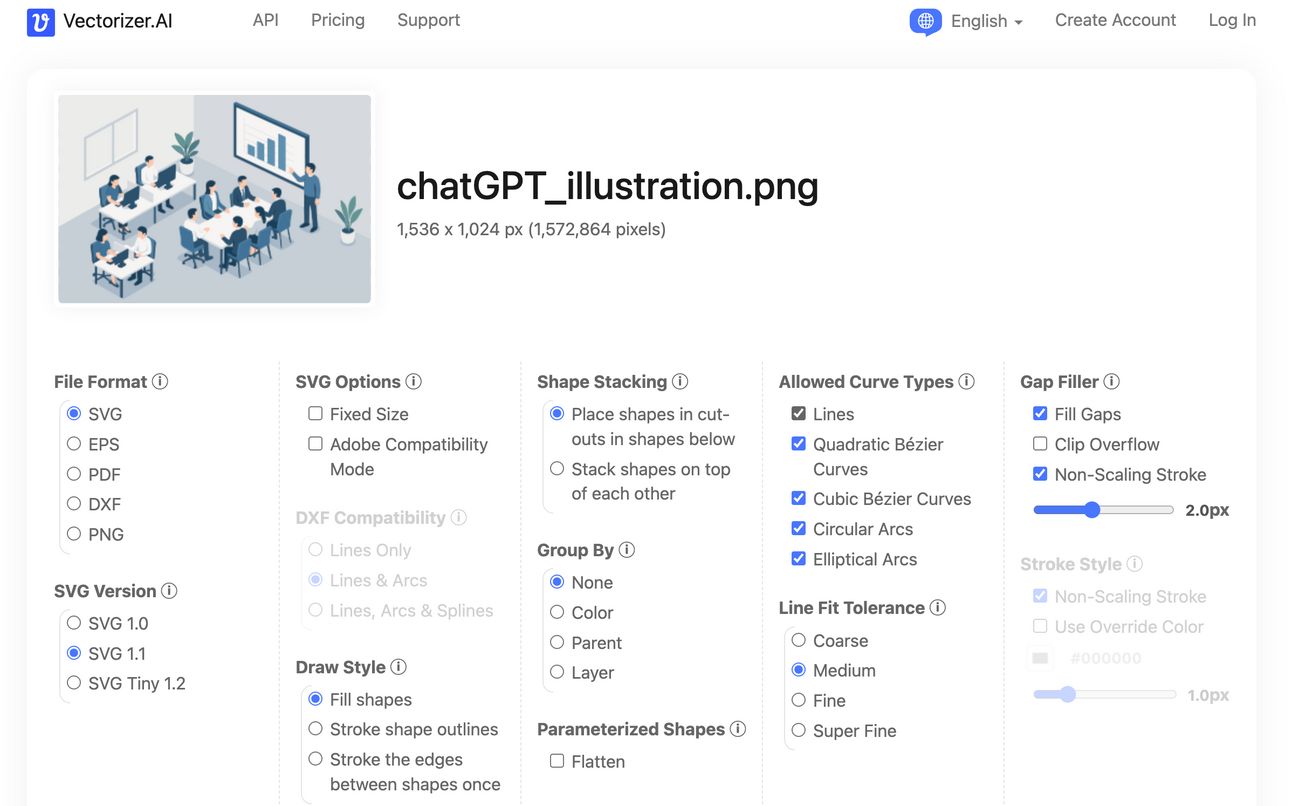Select Stack shapes on top option
Viewport: 1292px width, 806px height.
pos(557,468)
